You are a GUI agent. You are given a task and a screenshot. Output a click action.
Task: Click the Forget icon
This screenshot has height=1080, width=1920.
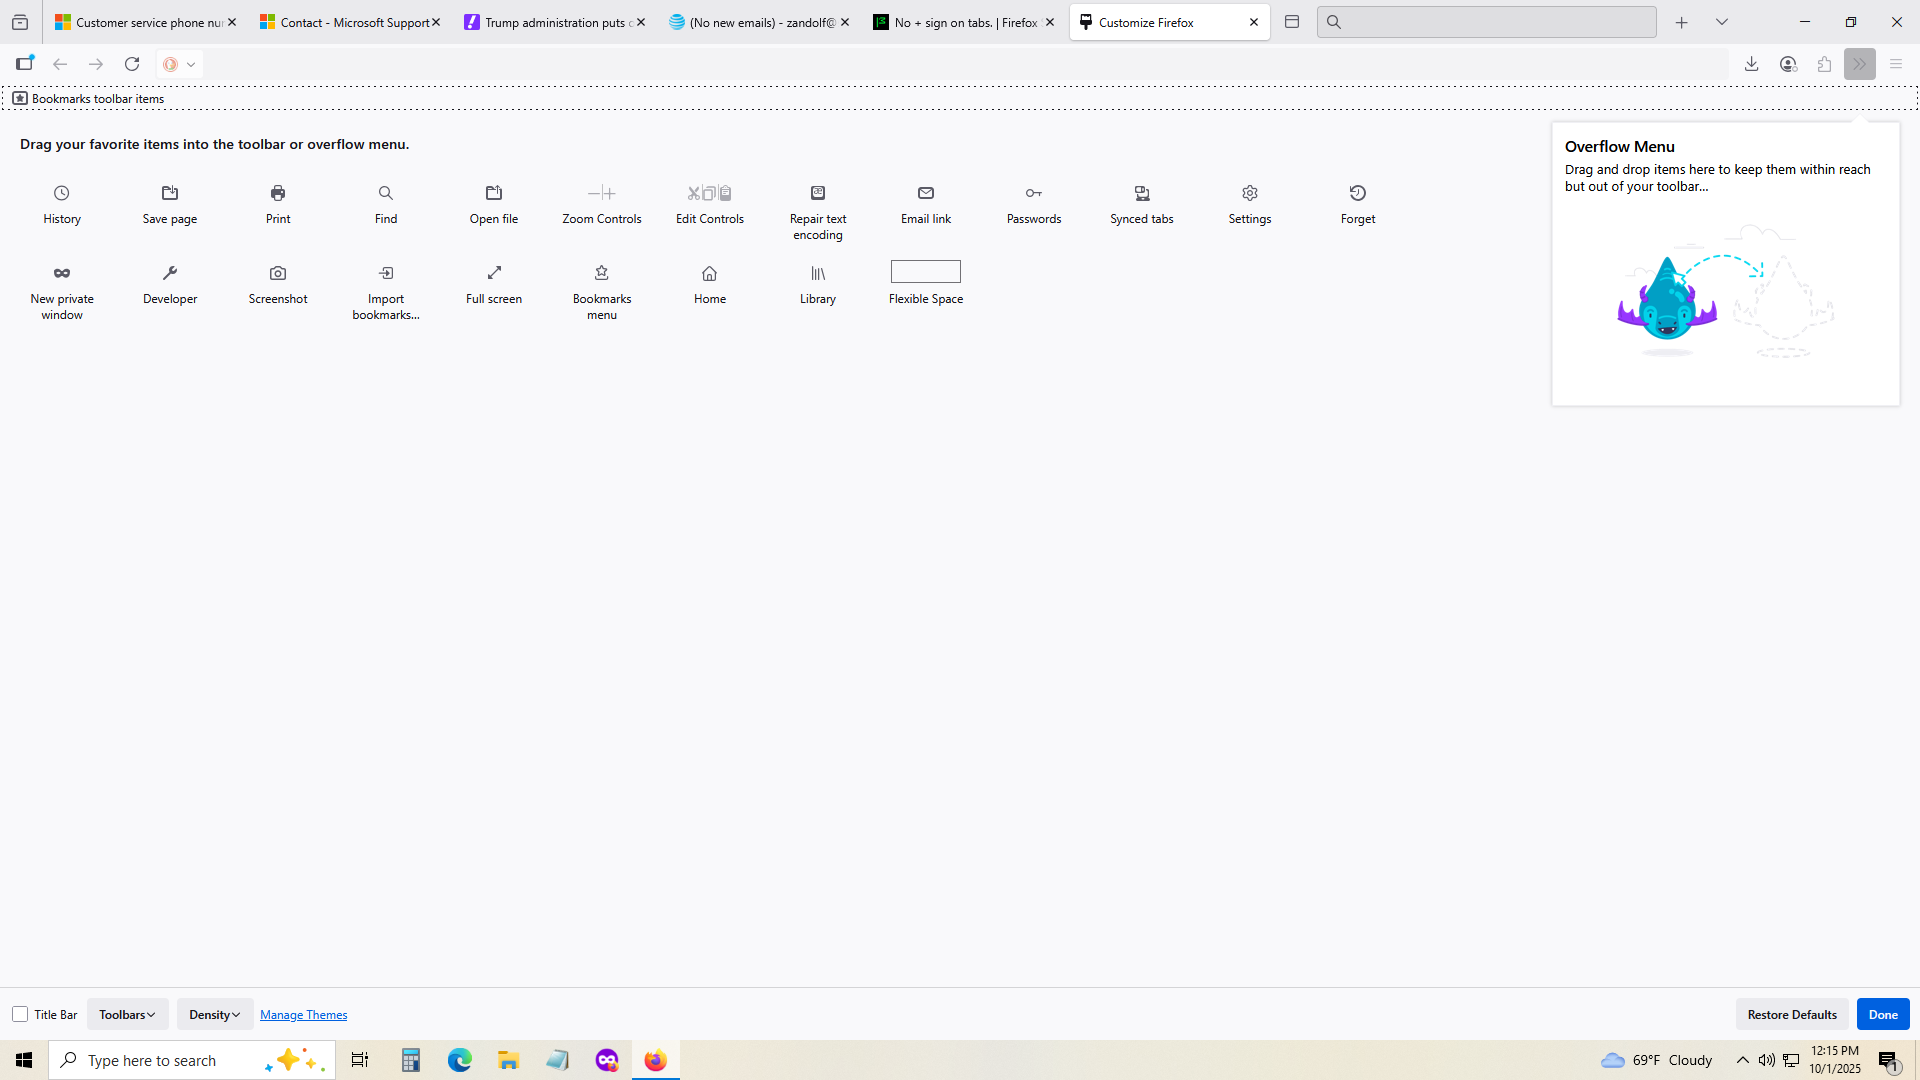[1358, 193]
